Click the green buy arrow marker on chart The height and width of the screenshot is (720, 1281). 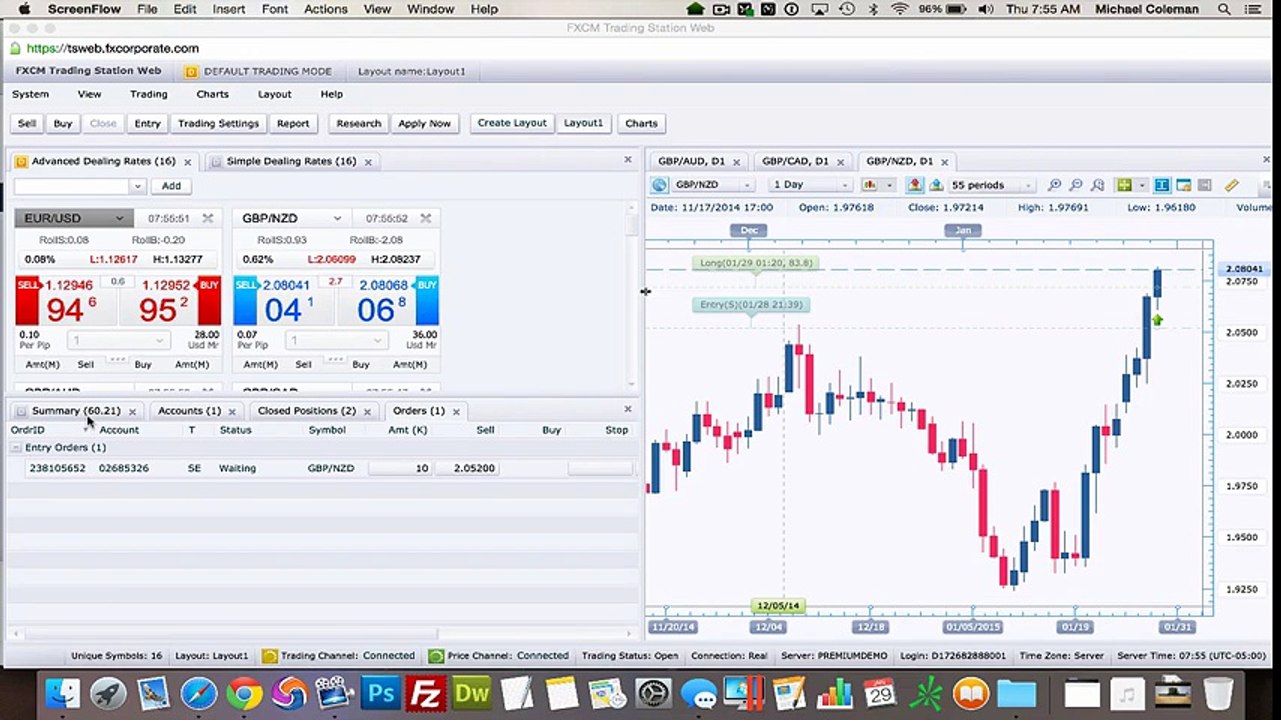point(1157,320)
